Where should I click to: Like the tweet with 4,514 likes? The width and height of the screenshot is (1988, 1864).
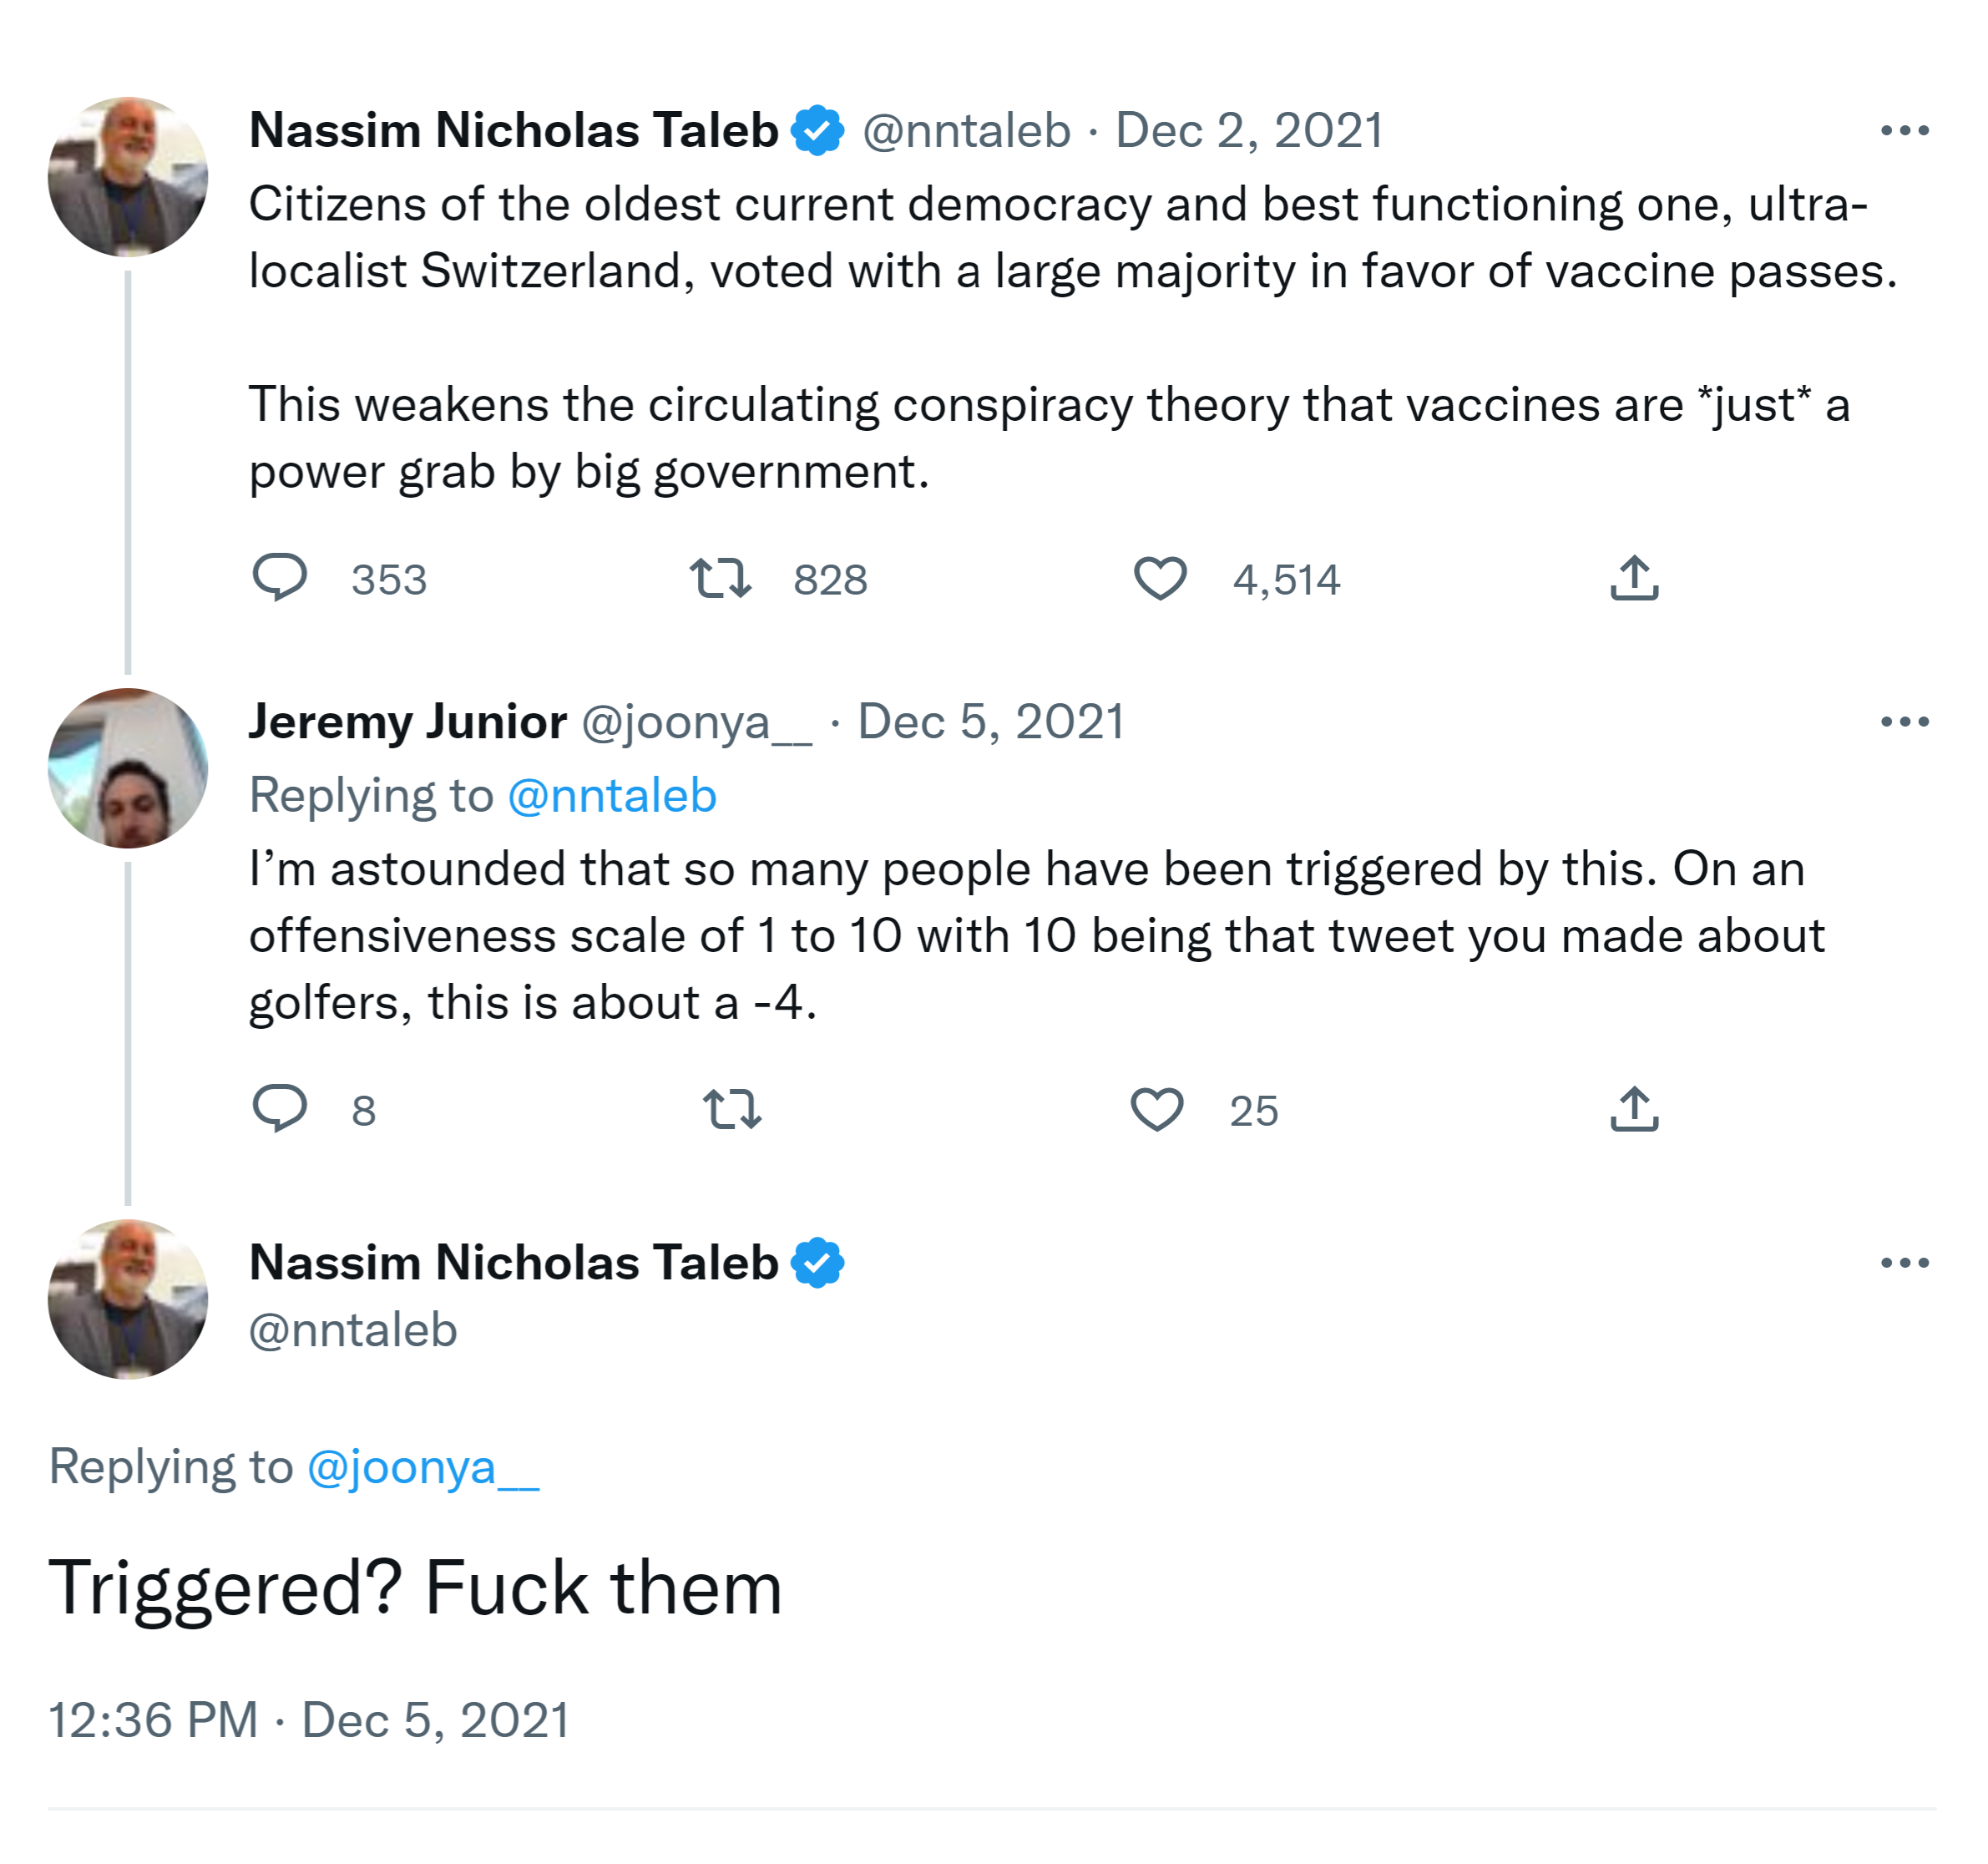click(1159, 578)
